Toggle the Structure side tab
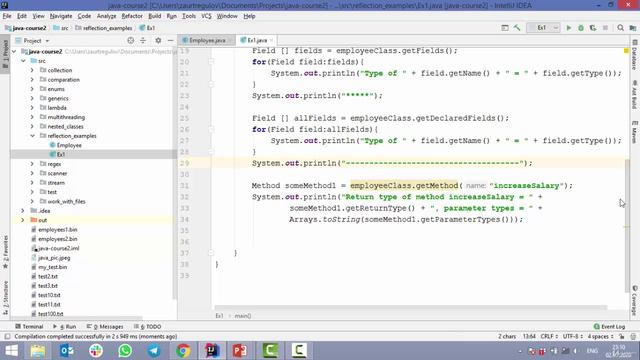The image size is (640, 360). (x=5, y=298)
